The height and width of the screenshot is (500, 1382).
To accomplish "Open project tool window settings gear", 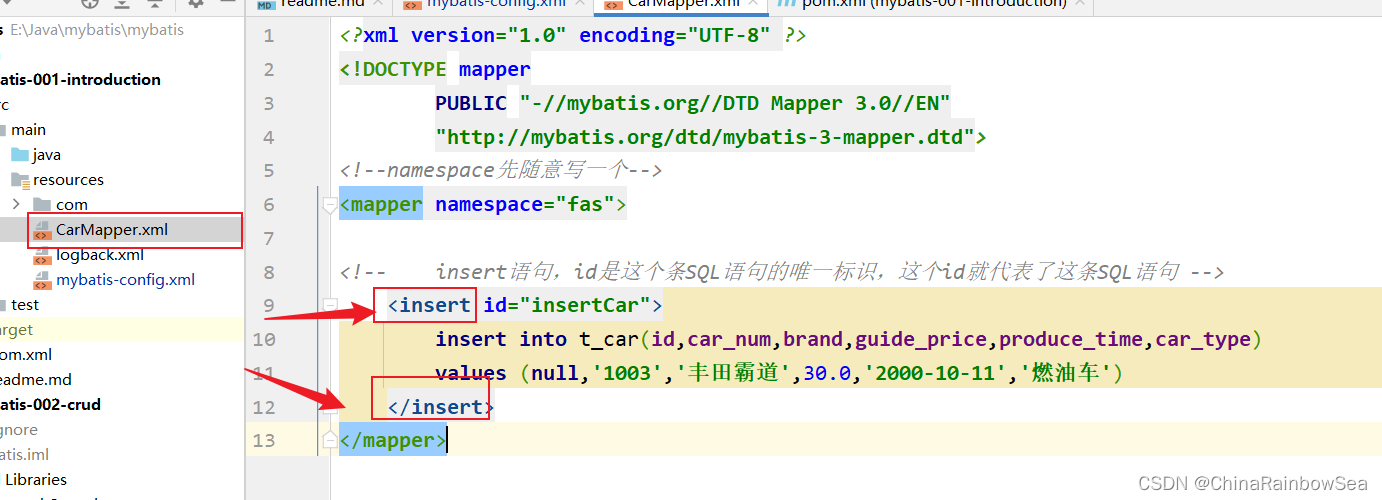I will [196, 3].
